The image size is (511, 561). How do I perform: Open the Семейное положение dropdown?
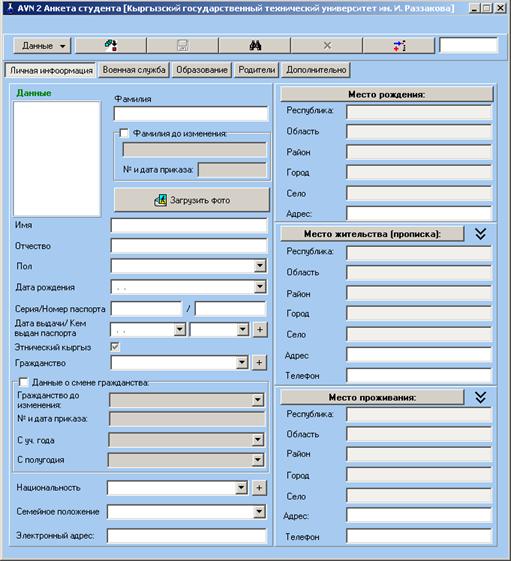pyautogui.click(x=259, y=512)
